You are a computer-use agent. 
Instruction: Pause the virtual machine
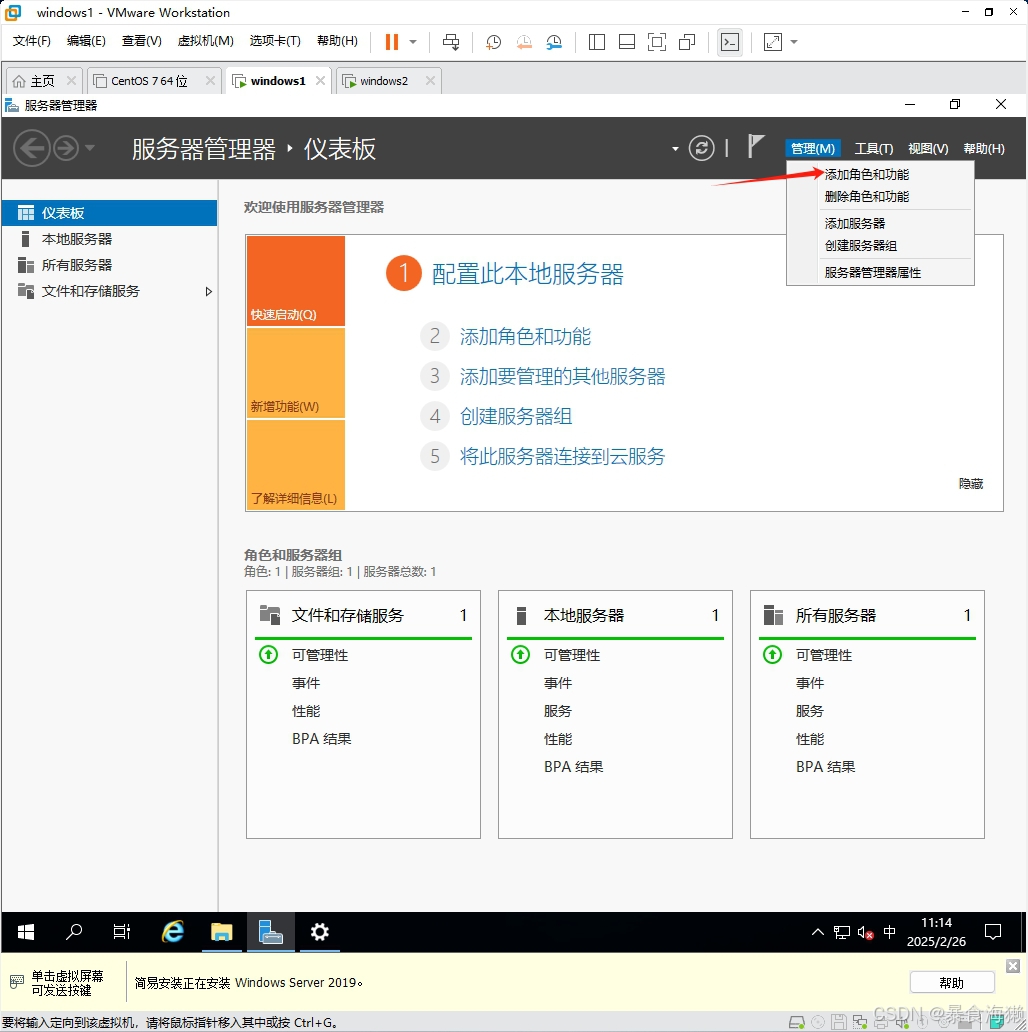coord(392,42)
